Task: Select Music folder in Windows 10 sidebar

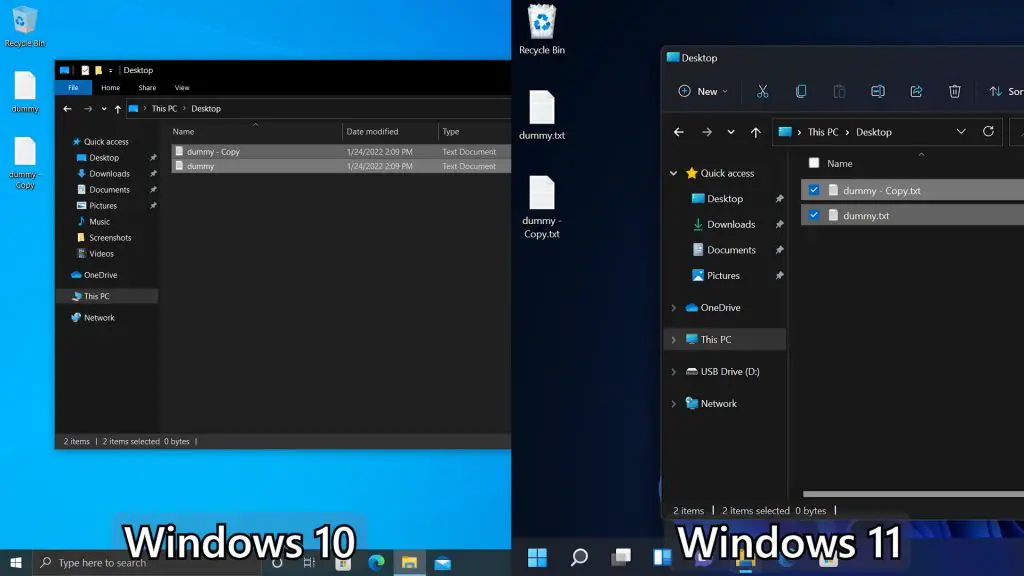Action: 99,221
